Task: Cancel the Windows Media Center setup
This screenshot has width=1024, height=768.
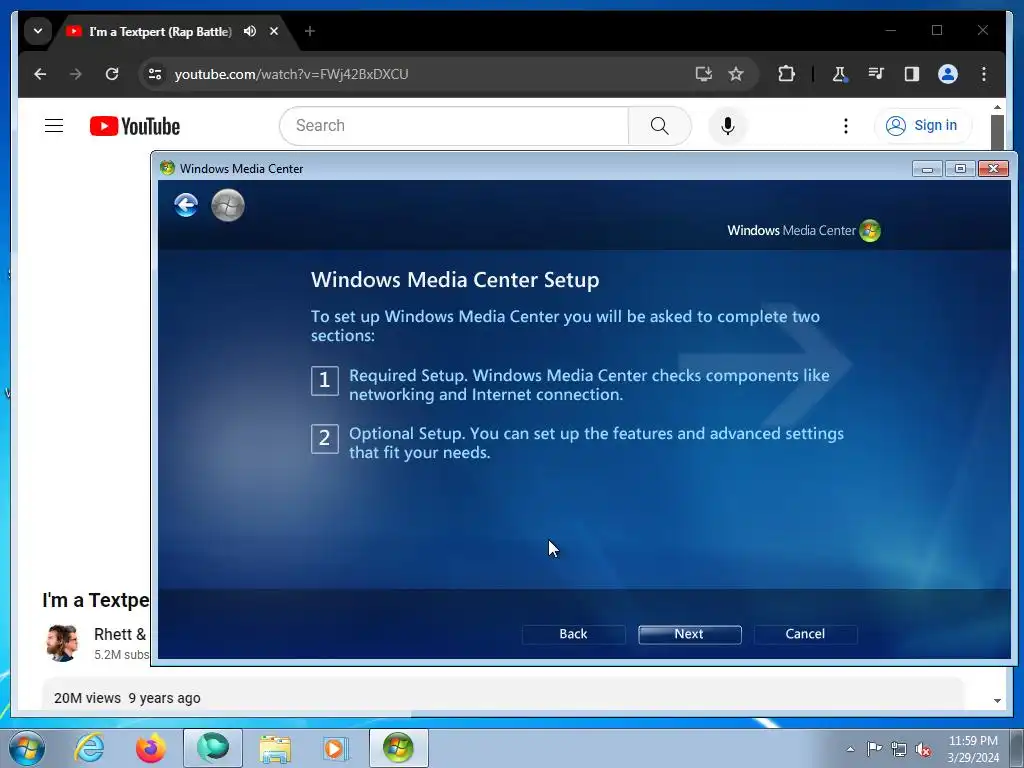Action: click(x=805, y=634)
